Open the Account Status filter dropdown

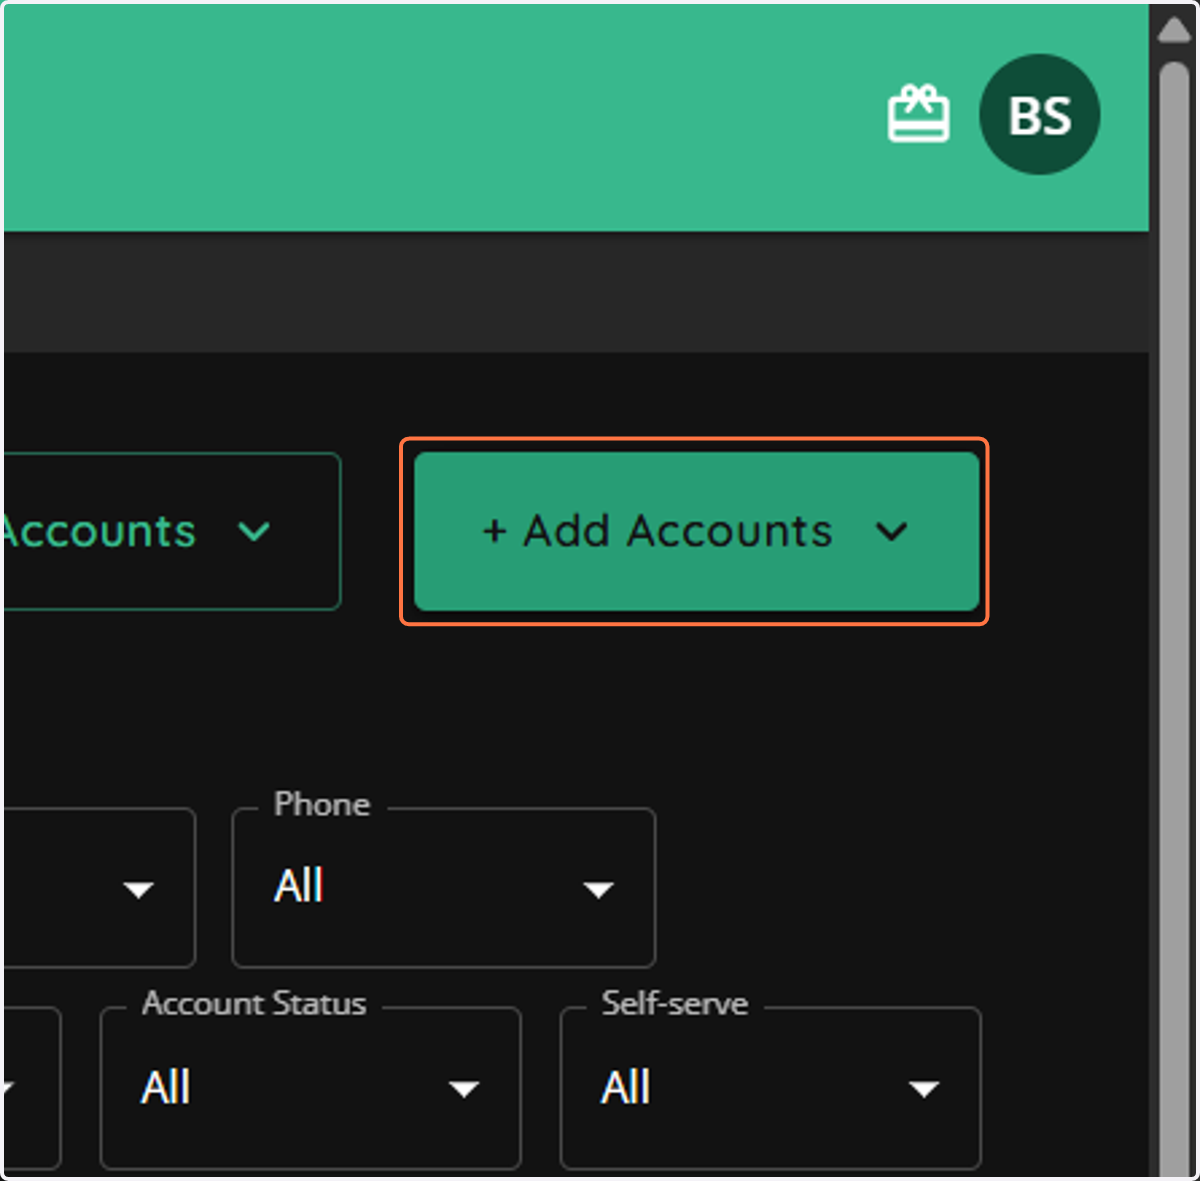click(311, 1088)
